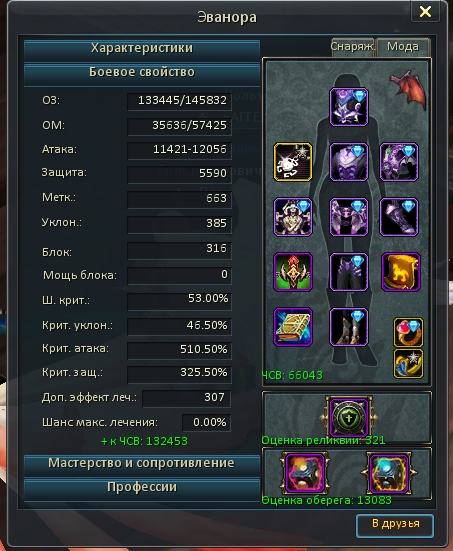Click the red-gem ring slot
This screenshot has width=453, height=551.
tap(408, 332)
